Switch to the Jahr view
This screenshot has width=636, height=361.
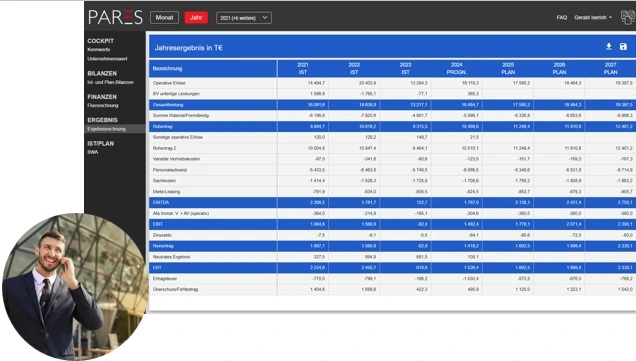pyautogui.click(x=196, y=17)
